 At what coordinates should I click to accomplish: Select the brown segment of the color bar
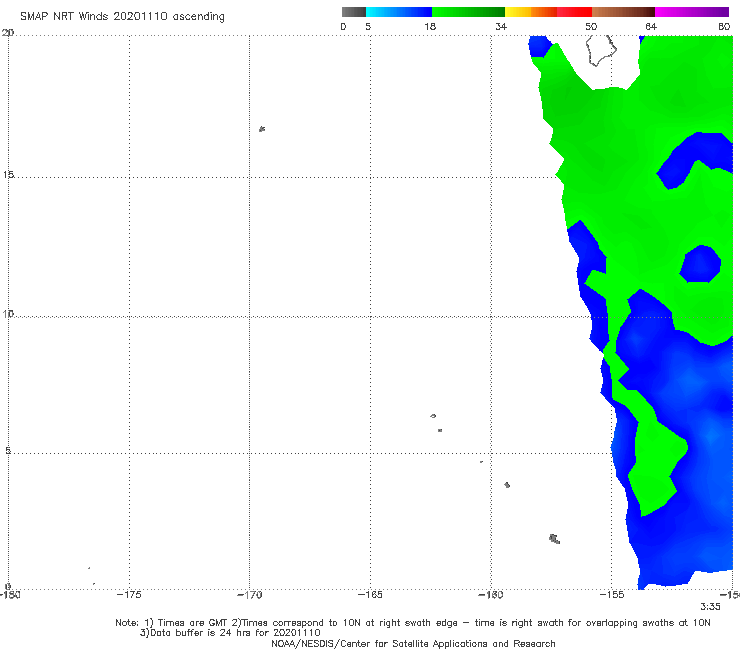(x=623, y=12)
